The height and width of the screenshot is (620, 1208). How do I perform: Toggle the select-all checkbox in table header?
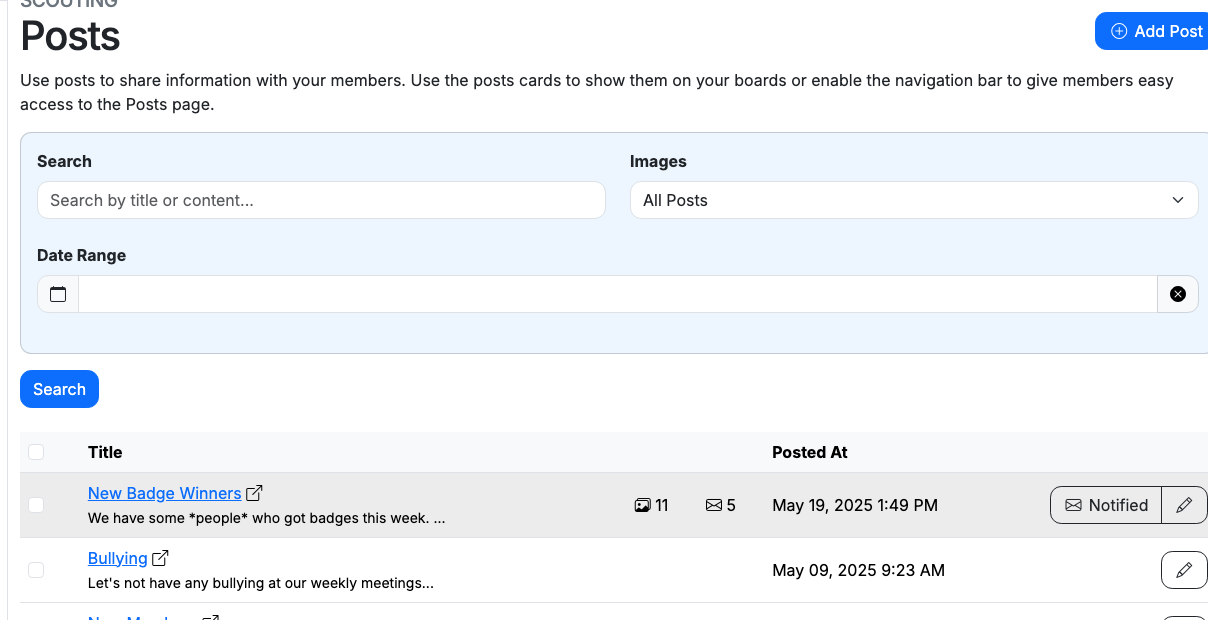(x=36, y=452)
